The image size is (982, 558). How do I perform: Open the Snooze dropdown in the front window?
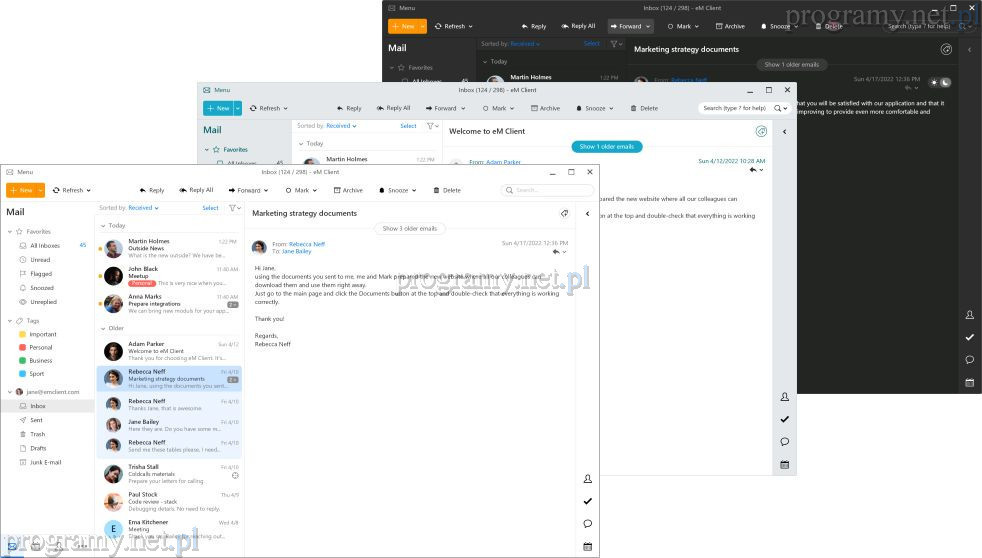[x=398, y=190]
